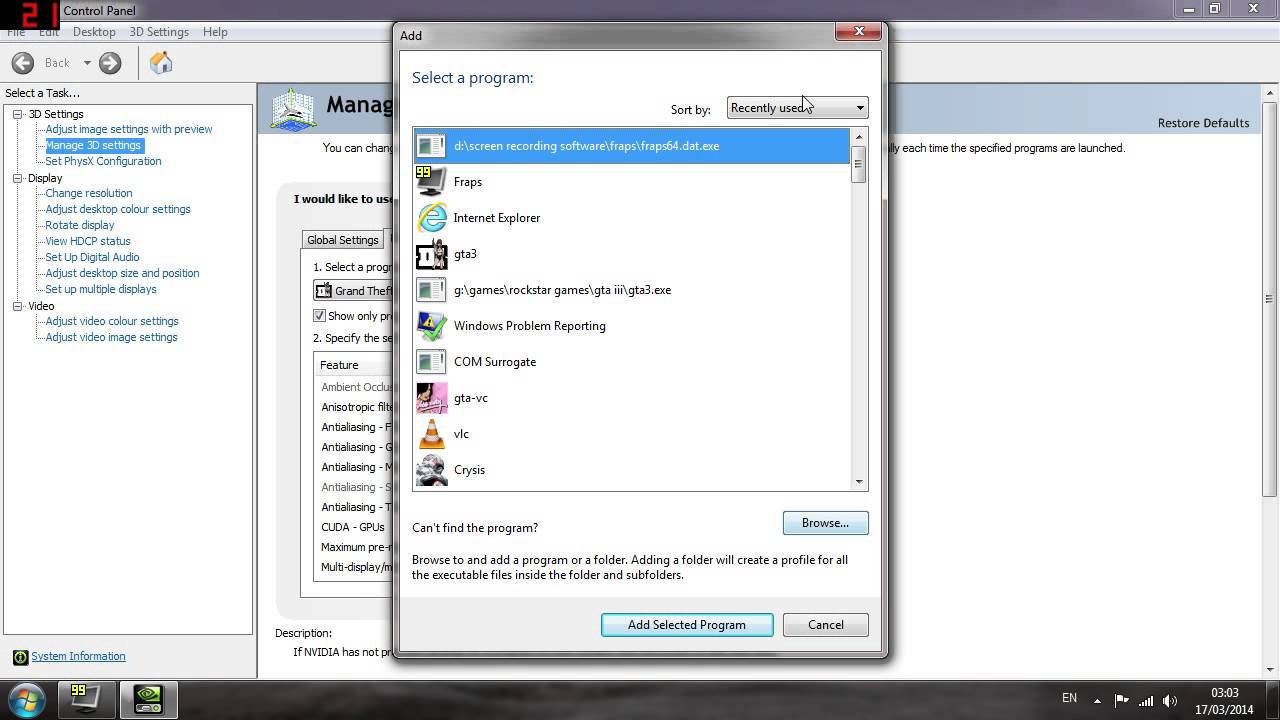Screen dimensions: 1280x720
Task: Open the Windows Start button
Action: 27,698
